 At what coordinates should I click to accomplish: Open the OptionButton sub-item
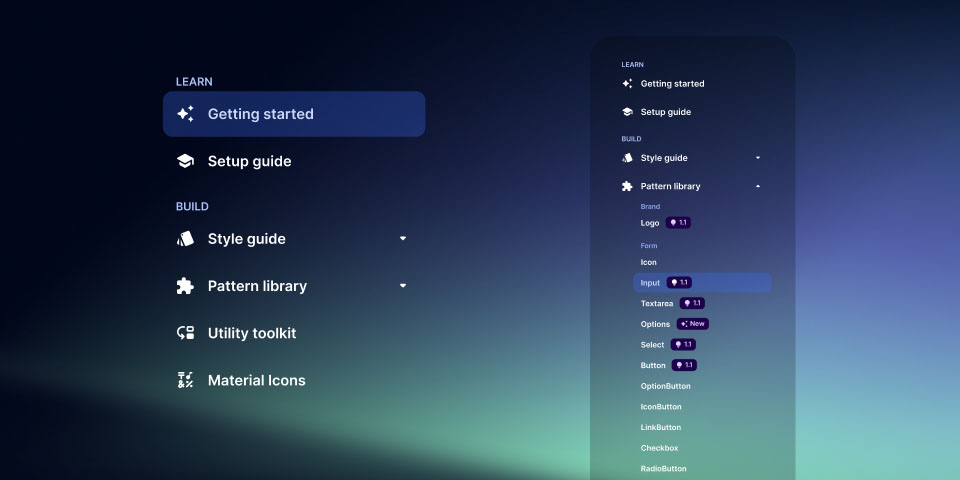click(666, 386)
